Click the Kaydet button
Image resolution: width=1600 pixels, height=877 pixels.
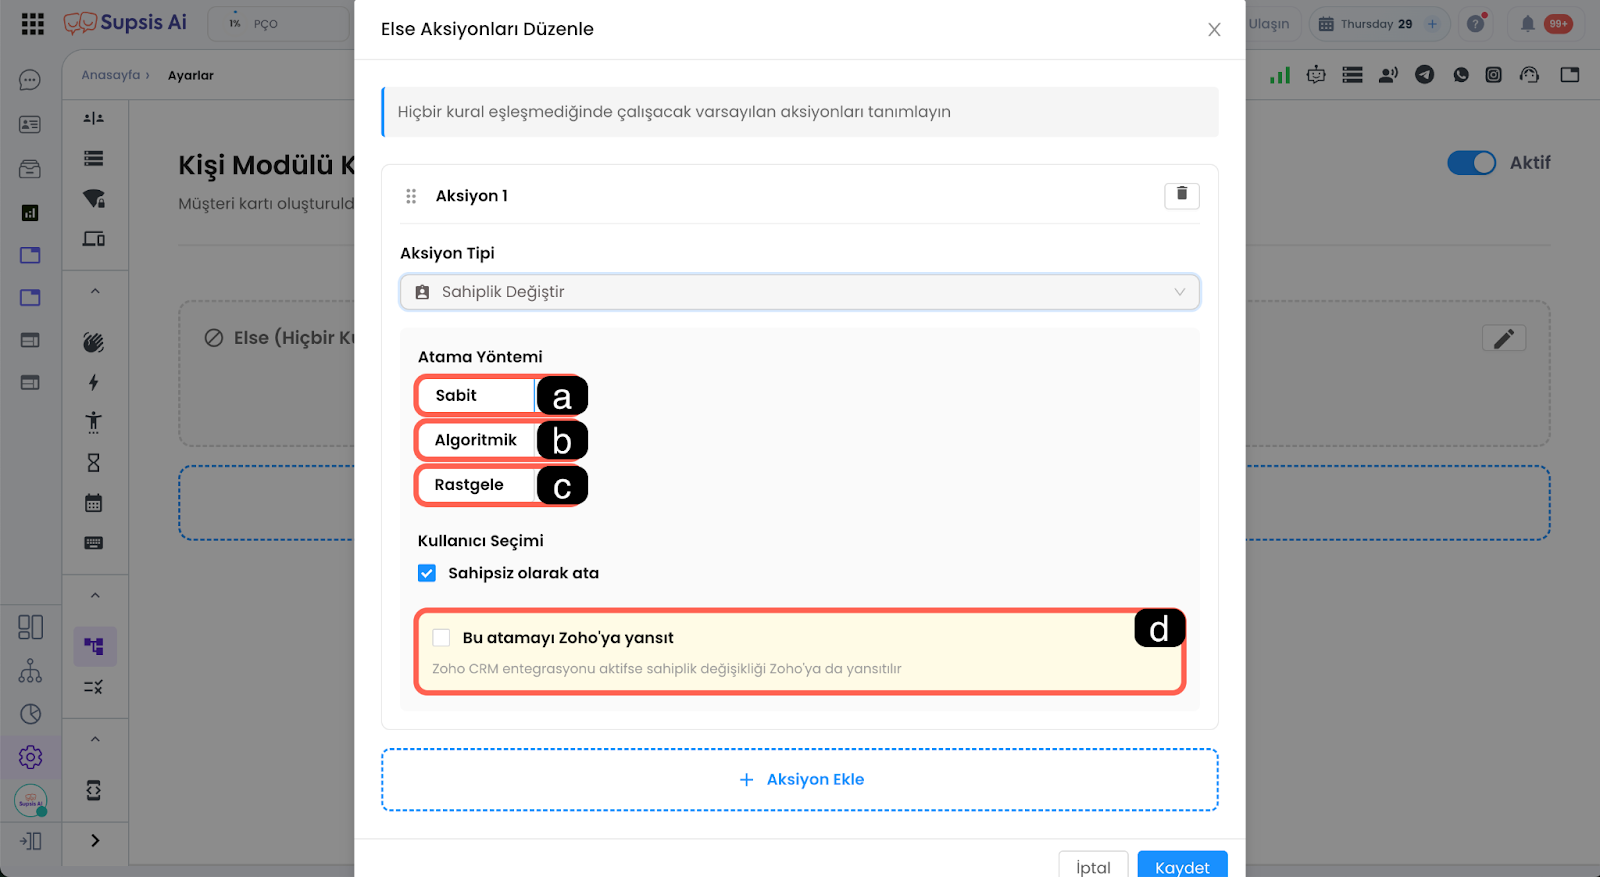(x=1182, y=866)
